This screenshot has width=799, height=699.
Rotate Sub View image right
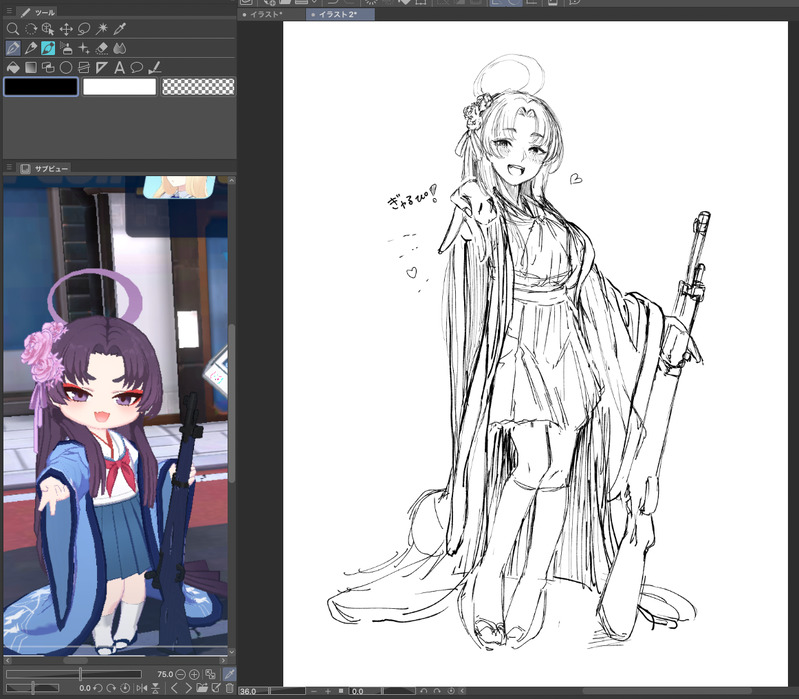point(111,688)
